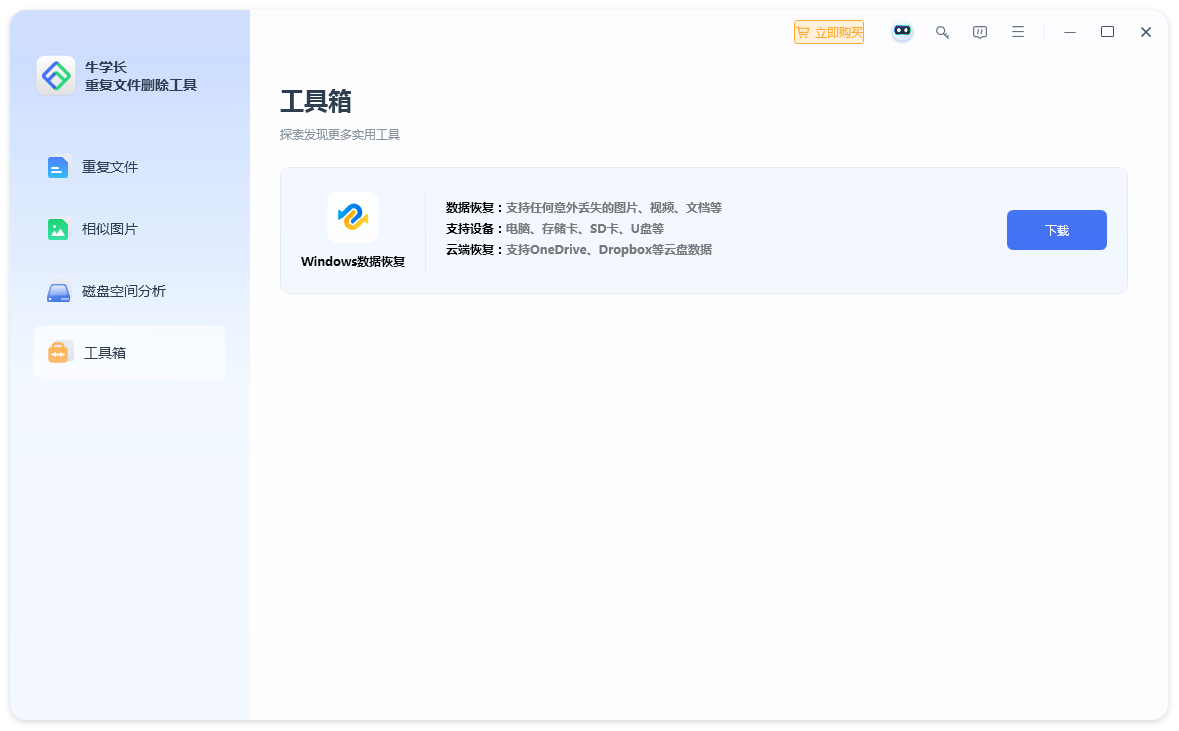Screen dimensions: 1179x731
Task: Click the 立即购买 purchase button
Action: pyautogui.click(x=828, y=32)
